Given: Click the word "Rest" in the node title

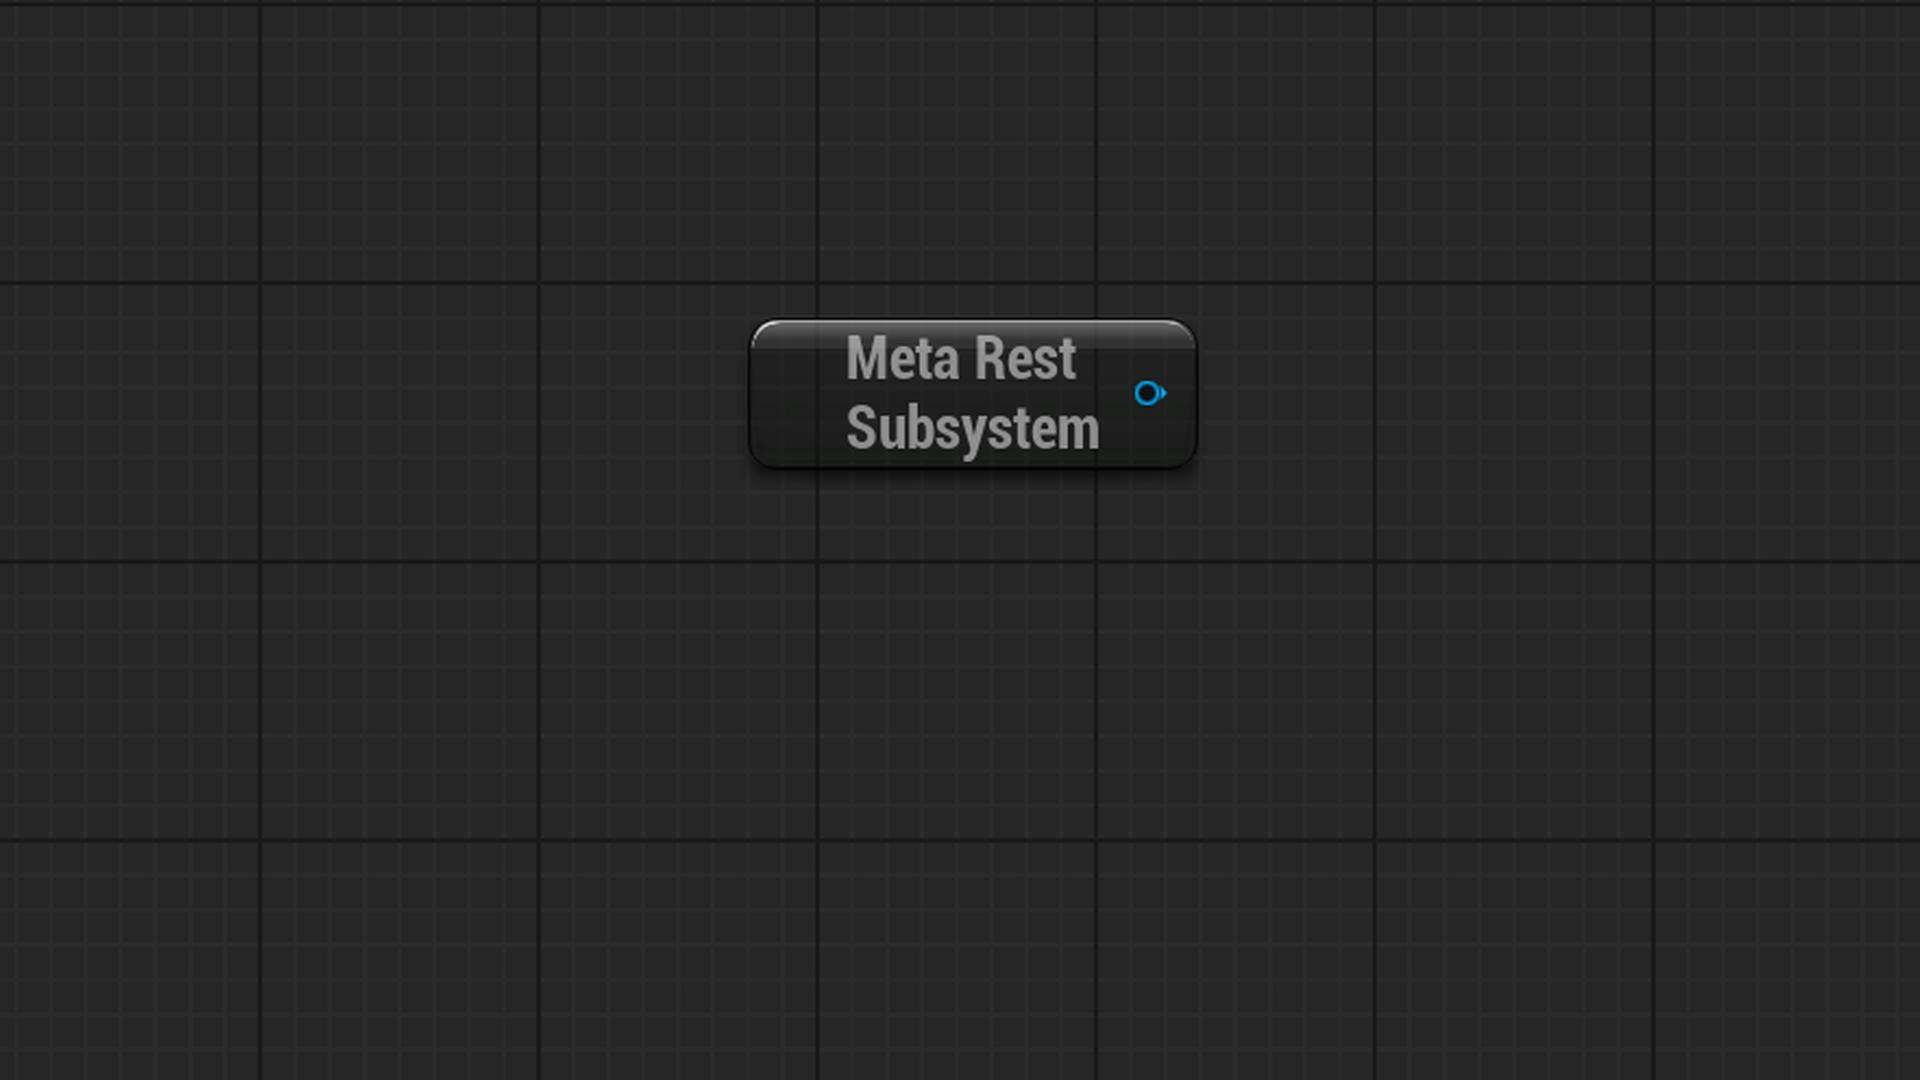Looking at the screenshot, I should click(x=1025, y=358).
